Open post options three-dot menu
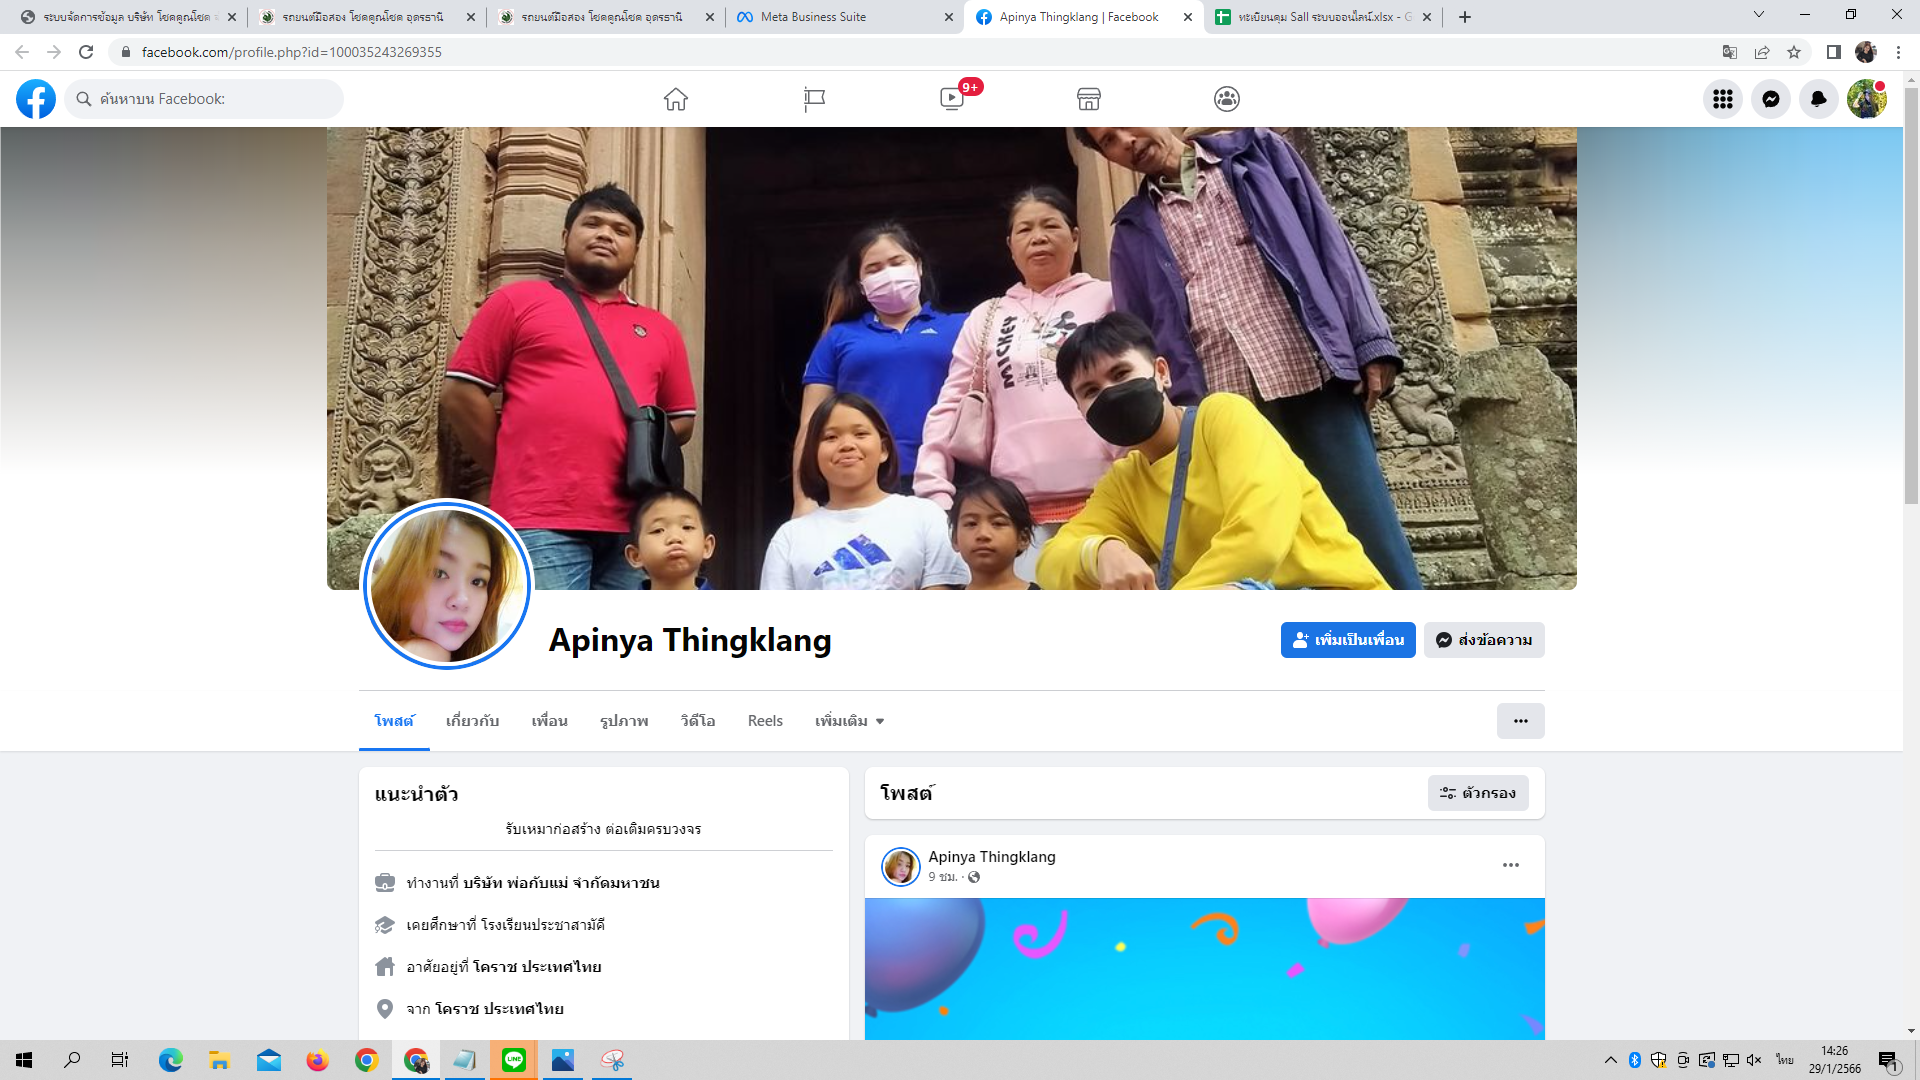This screenshot has height=1080, width=1920. (1511, 865)
